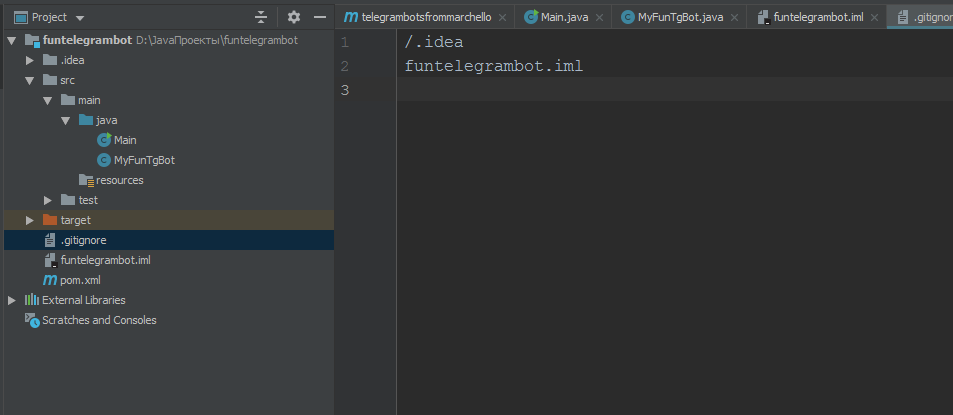Select pom.xml in project tree

[80, 280]
